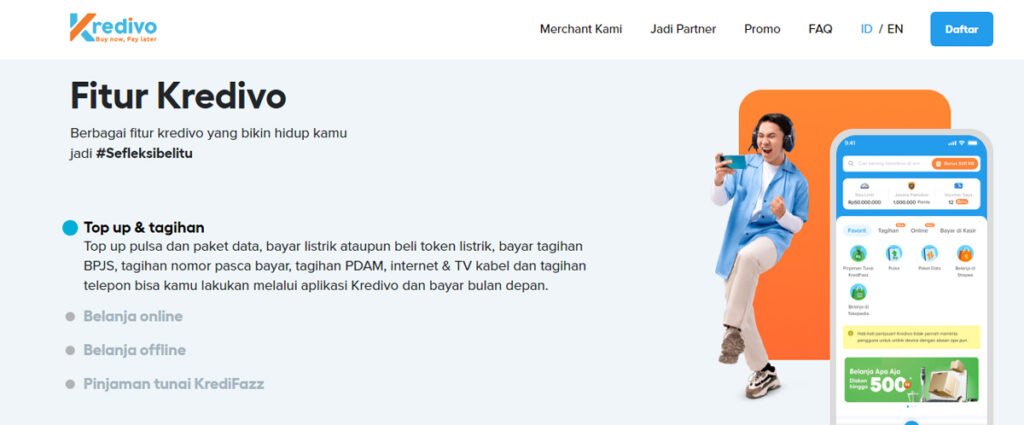Select the Belanja online feature
The height and width of the screenshot is (425, 1024).
click(x=133, y=317)
